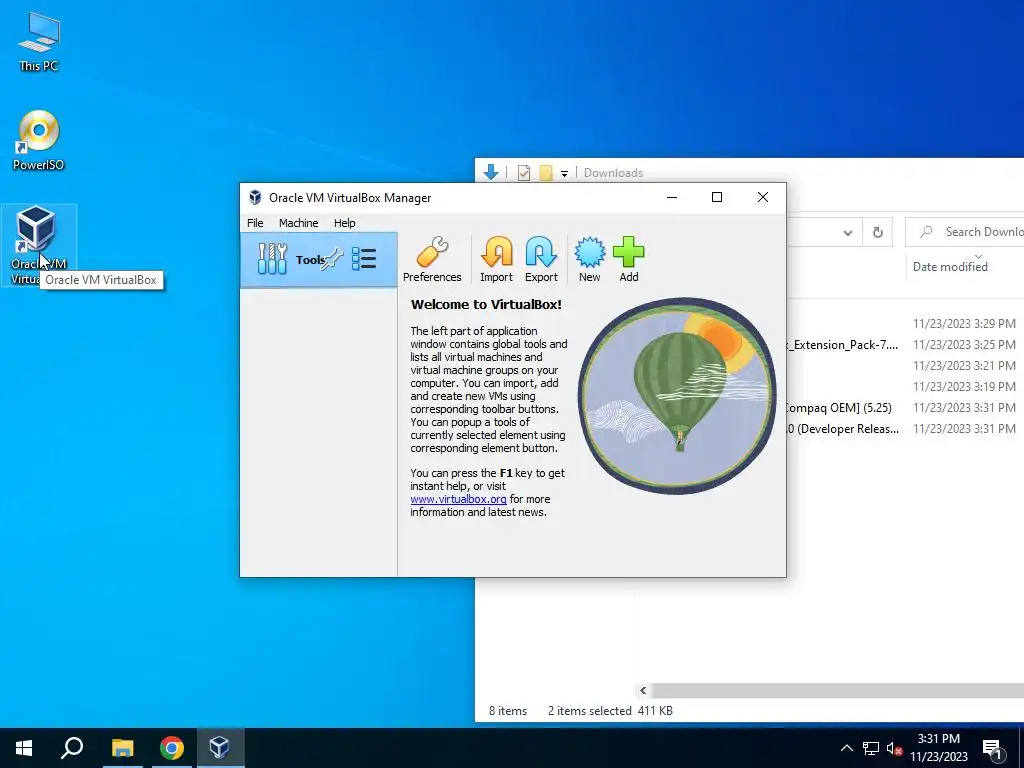Close the VirtualBox Manager window
Screen dimensions: 1024x768
click(762, 197)
